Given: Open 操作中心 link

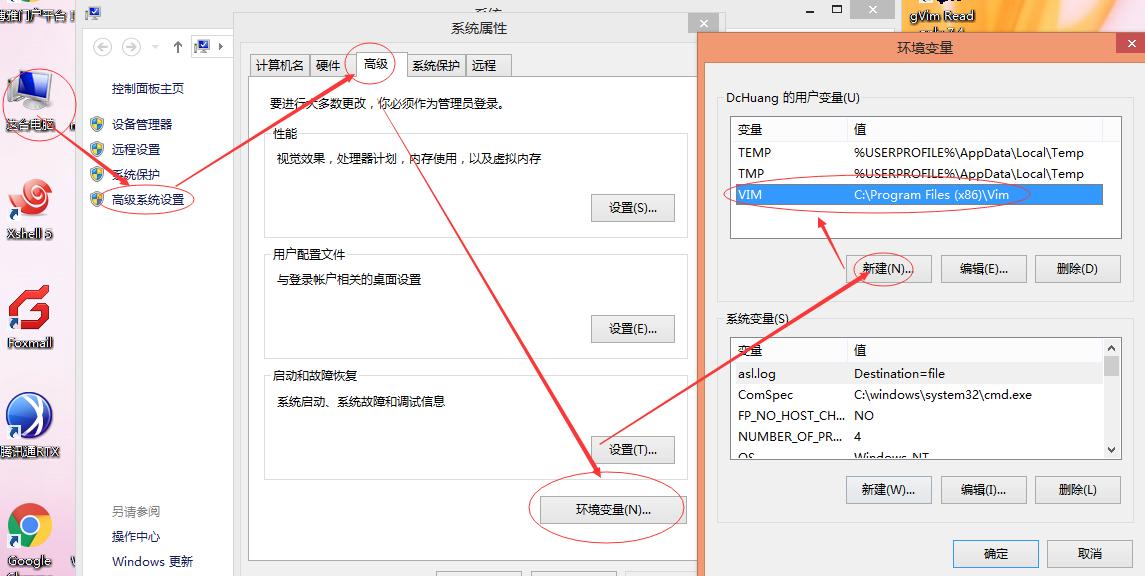Looking at the screenshot, I should tap(136, 536).
